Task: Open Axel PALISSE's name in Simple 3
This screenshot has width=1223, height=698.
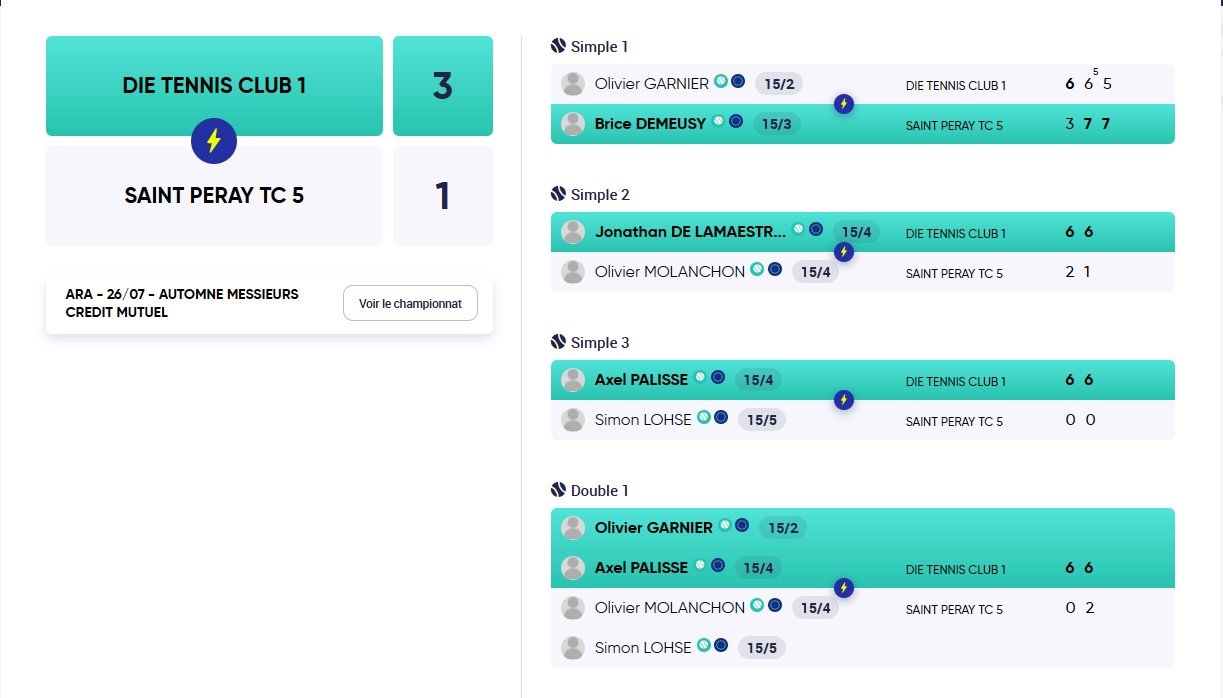Action: (641, 380)
